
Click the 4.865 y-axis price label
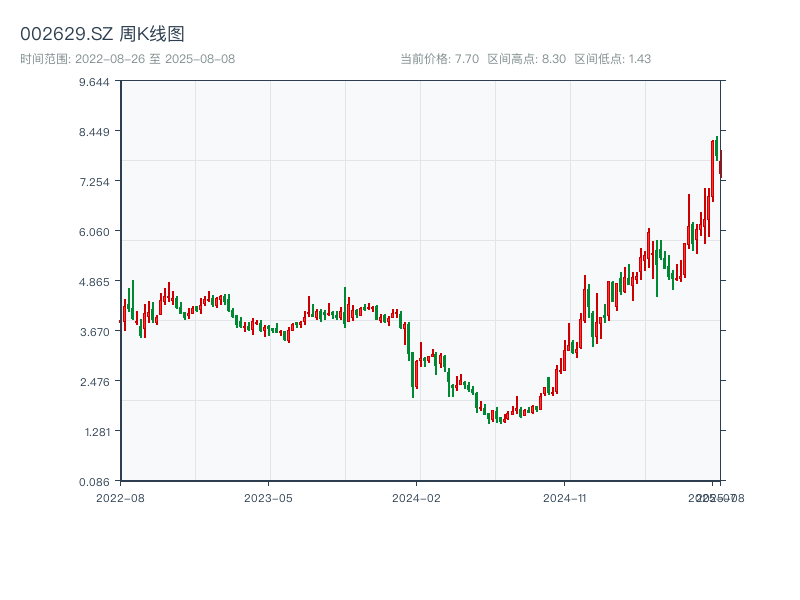95,281
